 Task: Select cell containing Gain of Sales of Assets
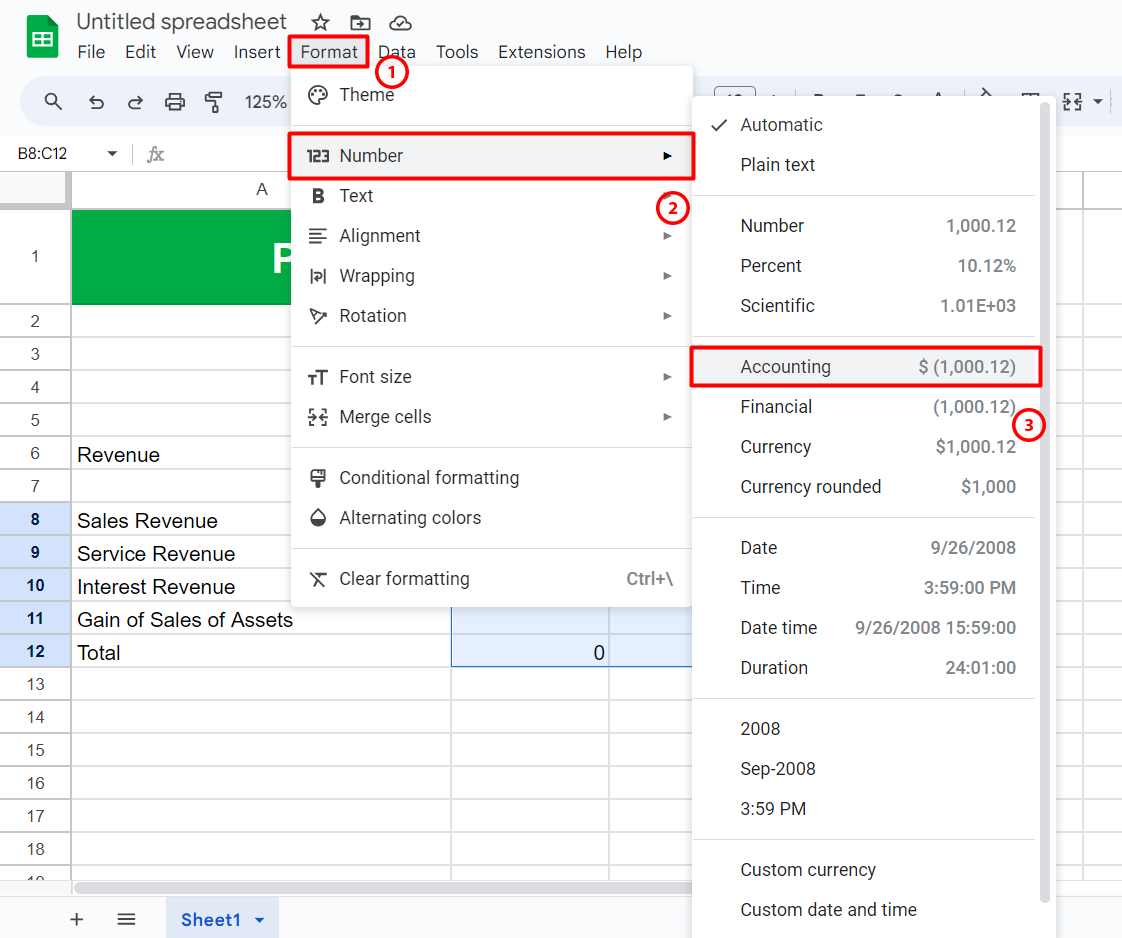261,619
